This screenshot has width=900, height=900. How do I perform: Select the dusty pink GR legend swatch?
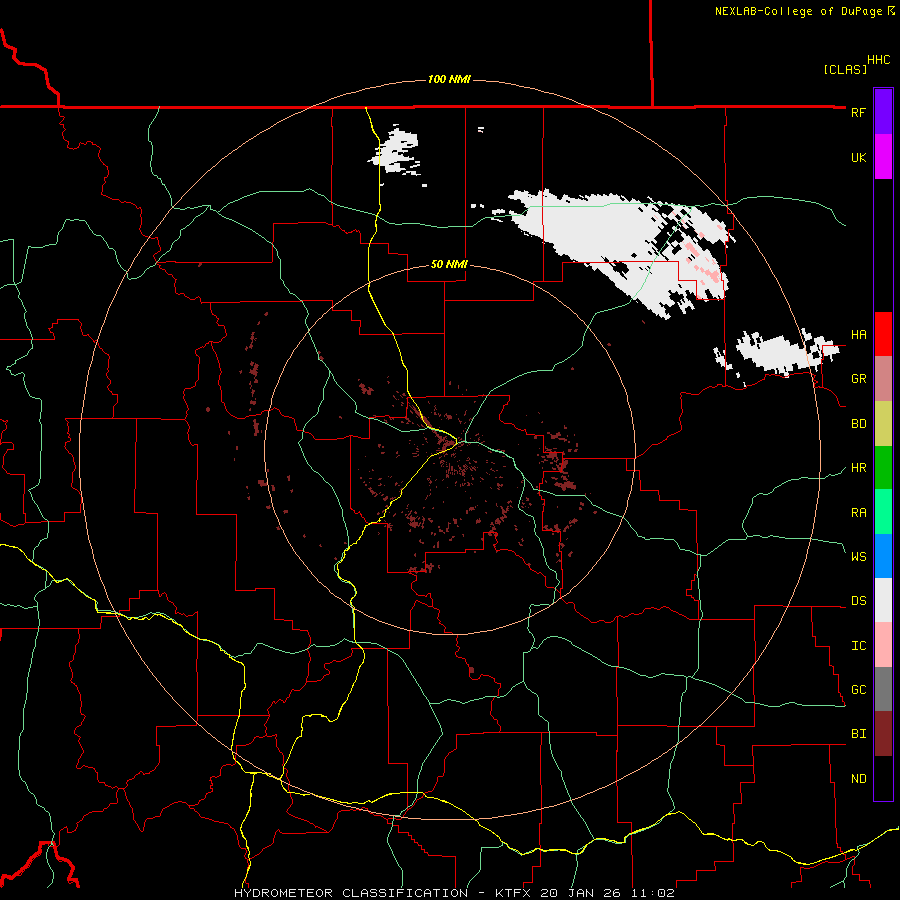[883, 379]
